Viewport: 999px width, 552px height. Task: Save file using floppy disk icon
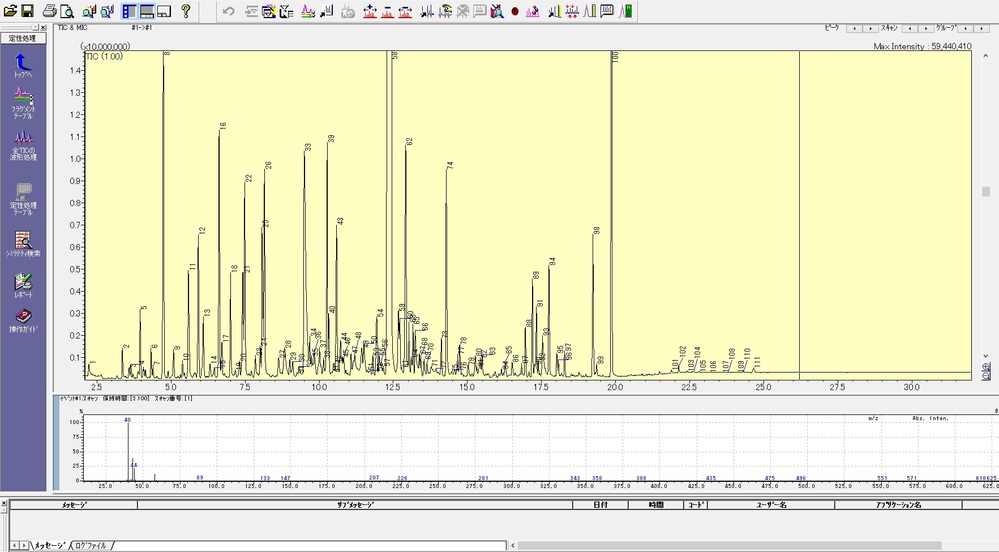point(27,11)
